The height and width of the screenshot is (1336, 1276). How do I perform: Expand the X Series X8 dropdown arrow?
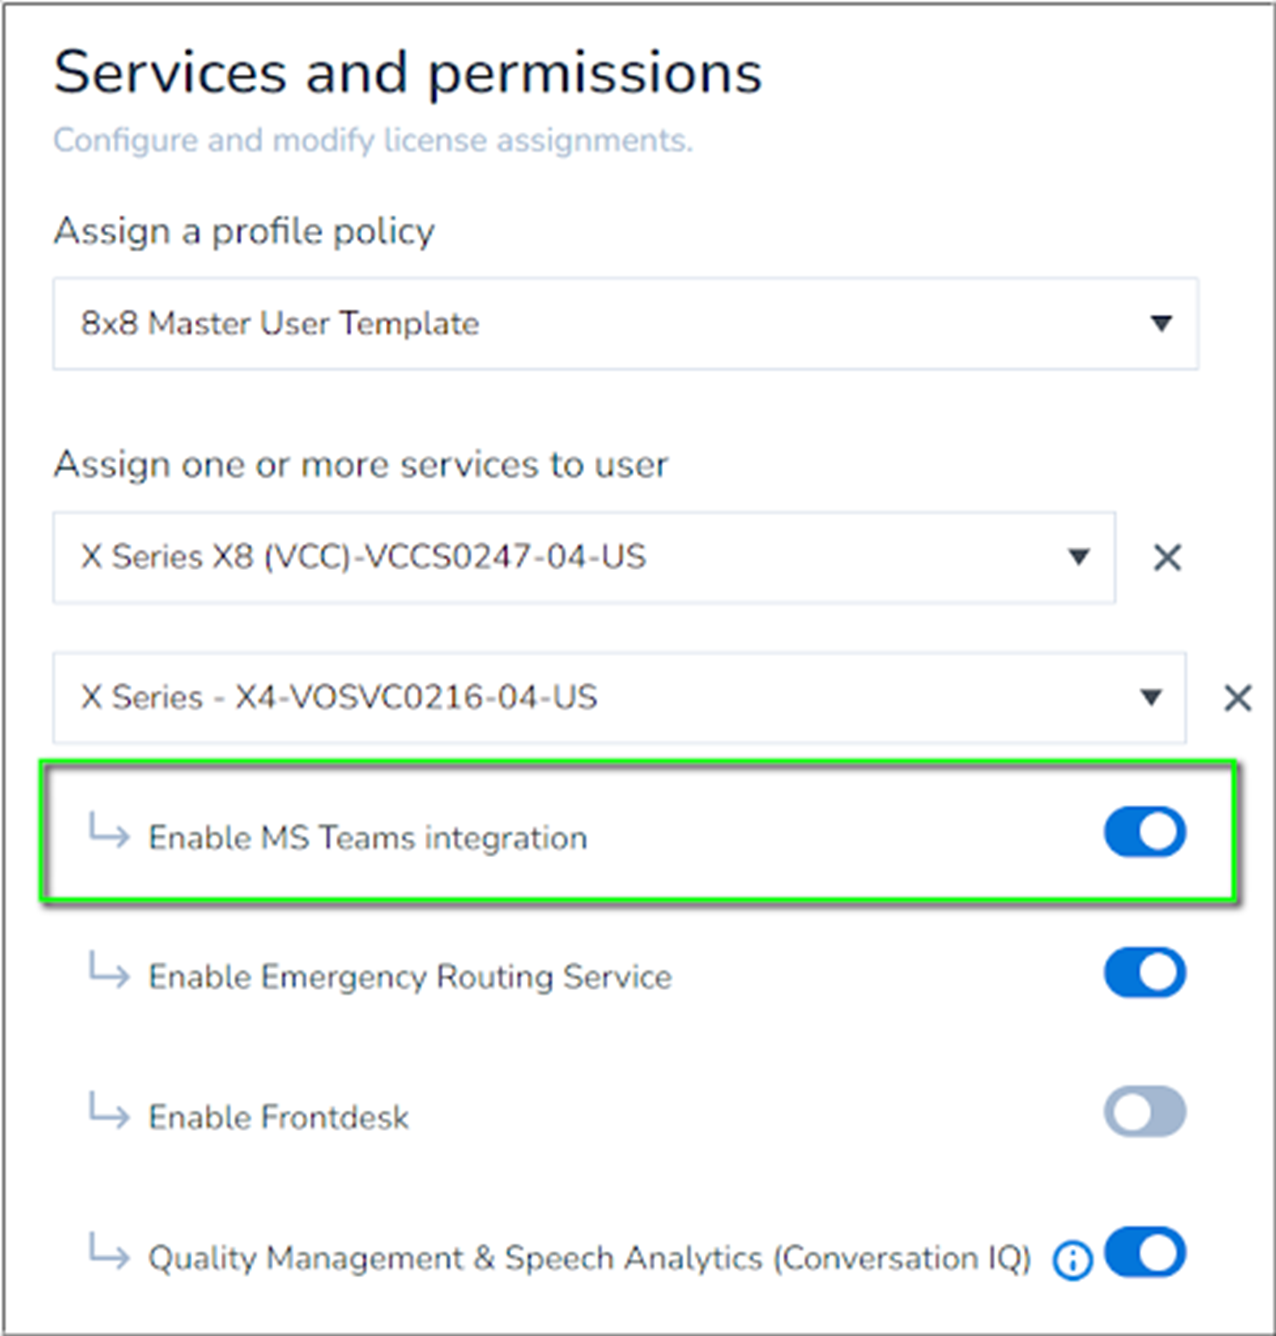point(1078,557)
